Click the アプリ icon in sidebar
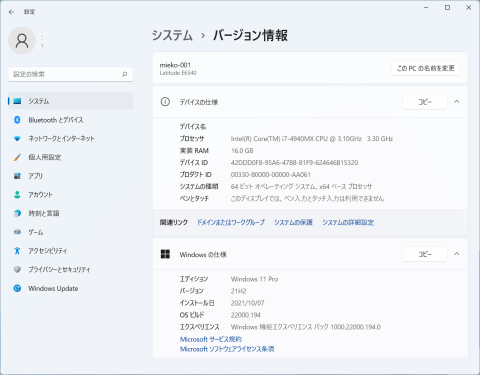Viewport: 480px width, 375px height. [17, 176]
